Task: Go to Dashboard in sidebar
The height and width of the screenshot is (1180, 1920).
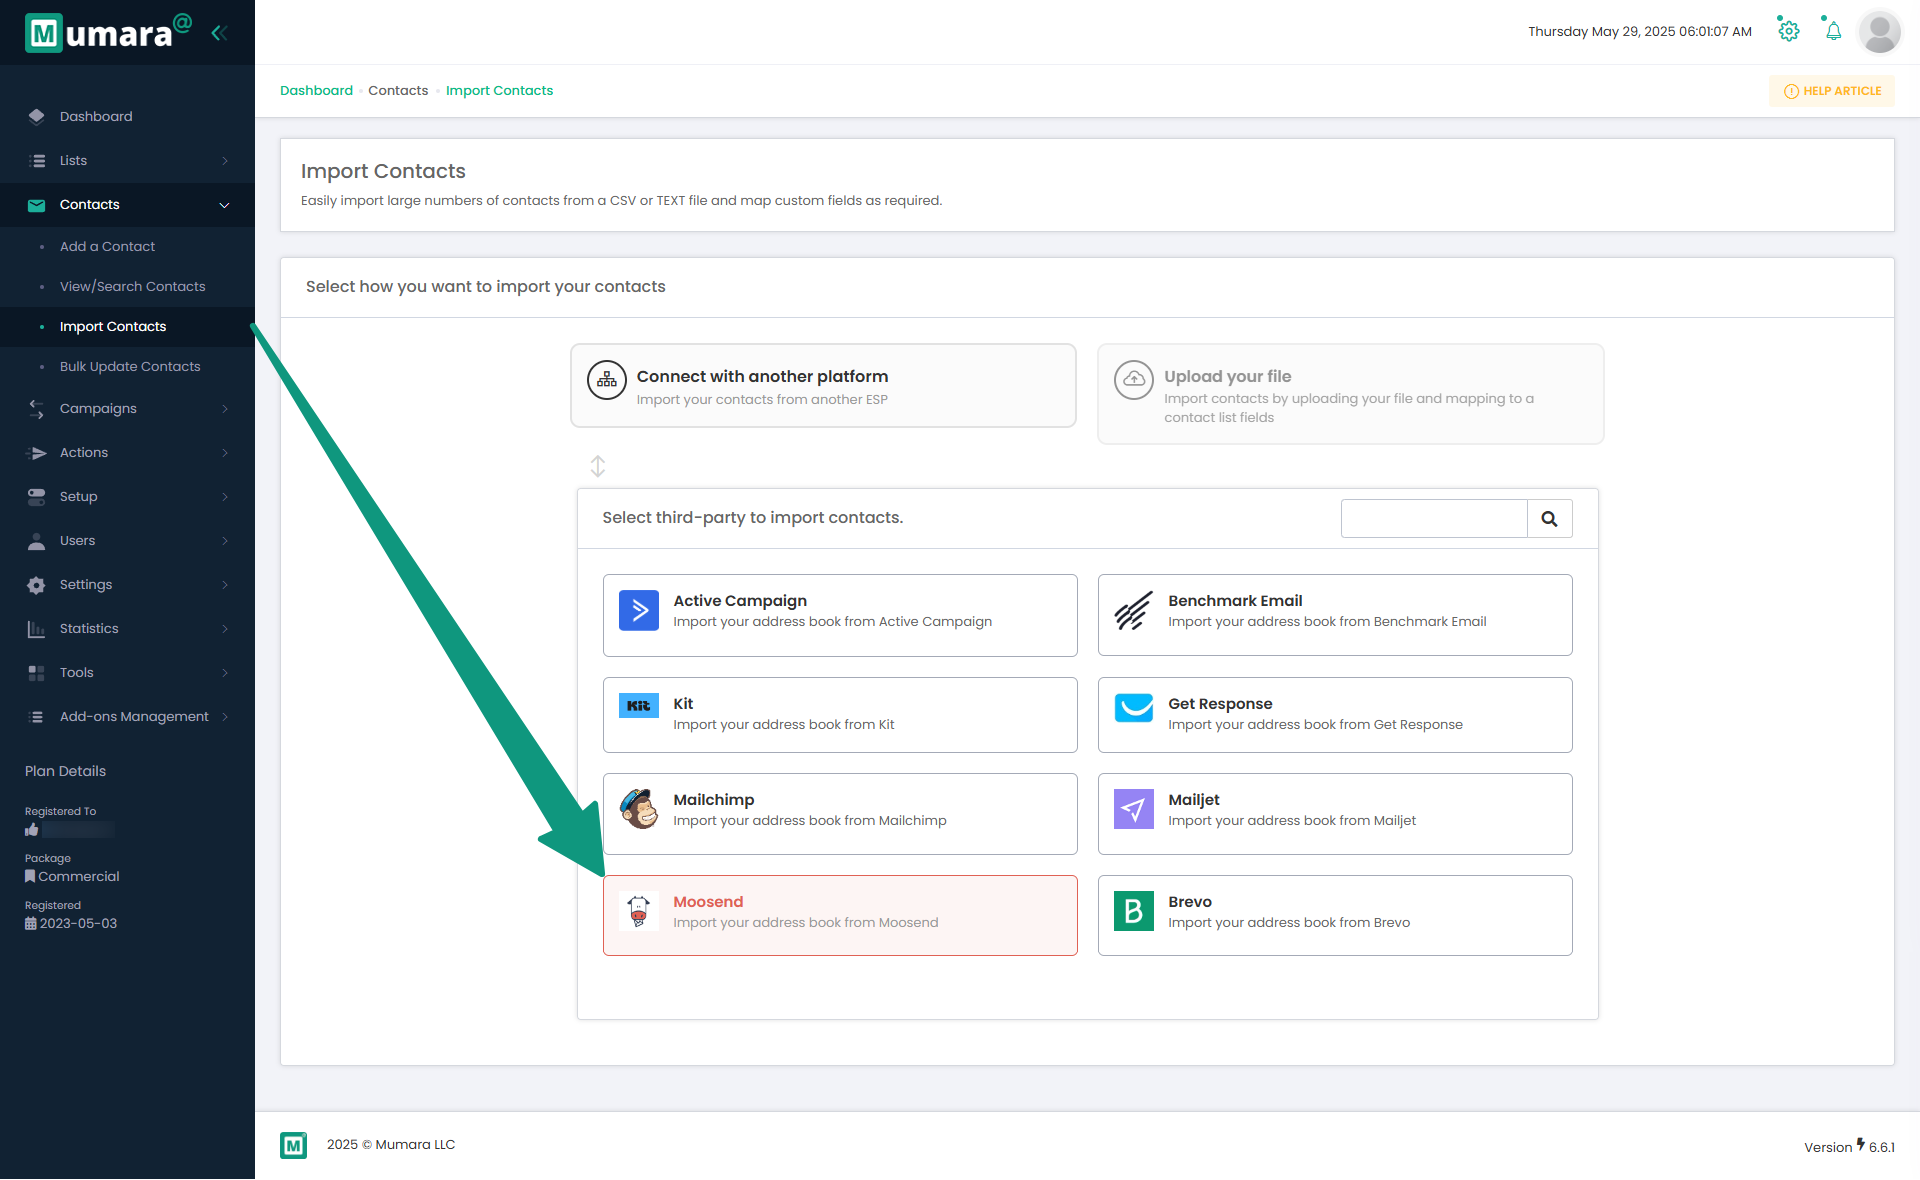Action: coord(96,117)
